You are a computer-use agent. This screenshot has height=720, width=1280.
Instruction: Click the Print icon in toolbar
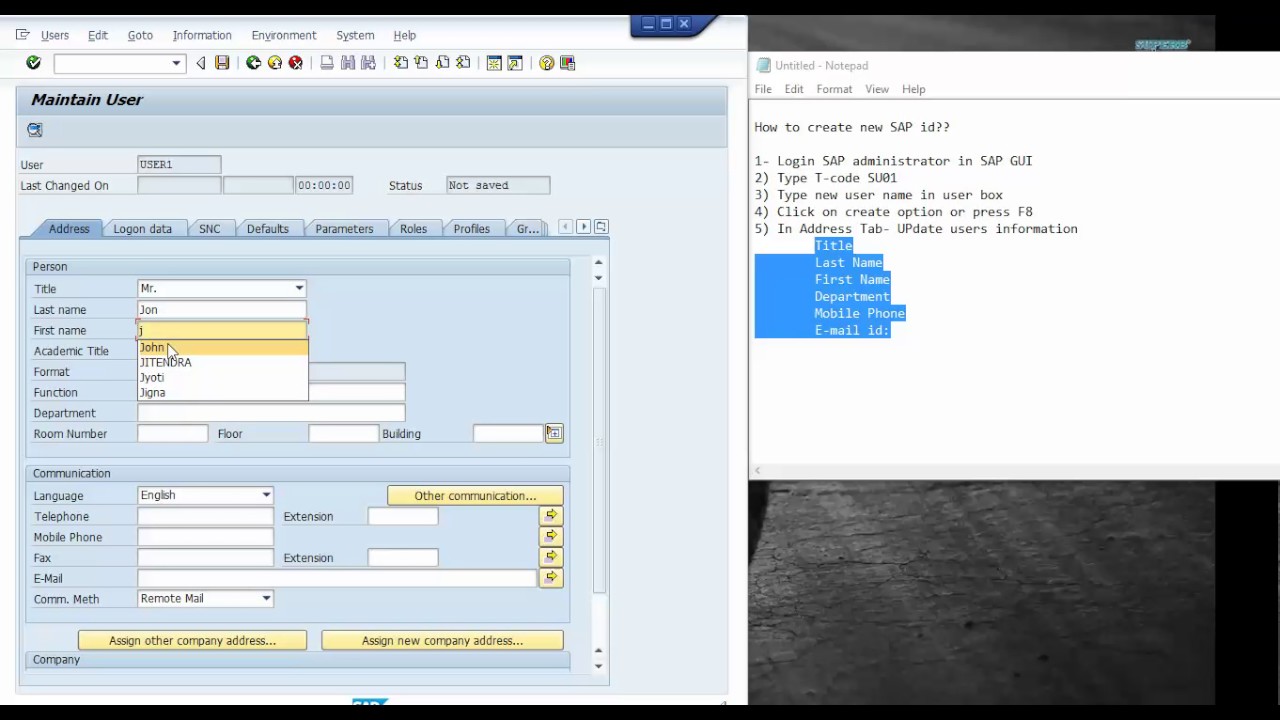pos(327,63)
